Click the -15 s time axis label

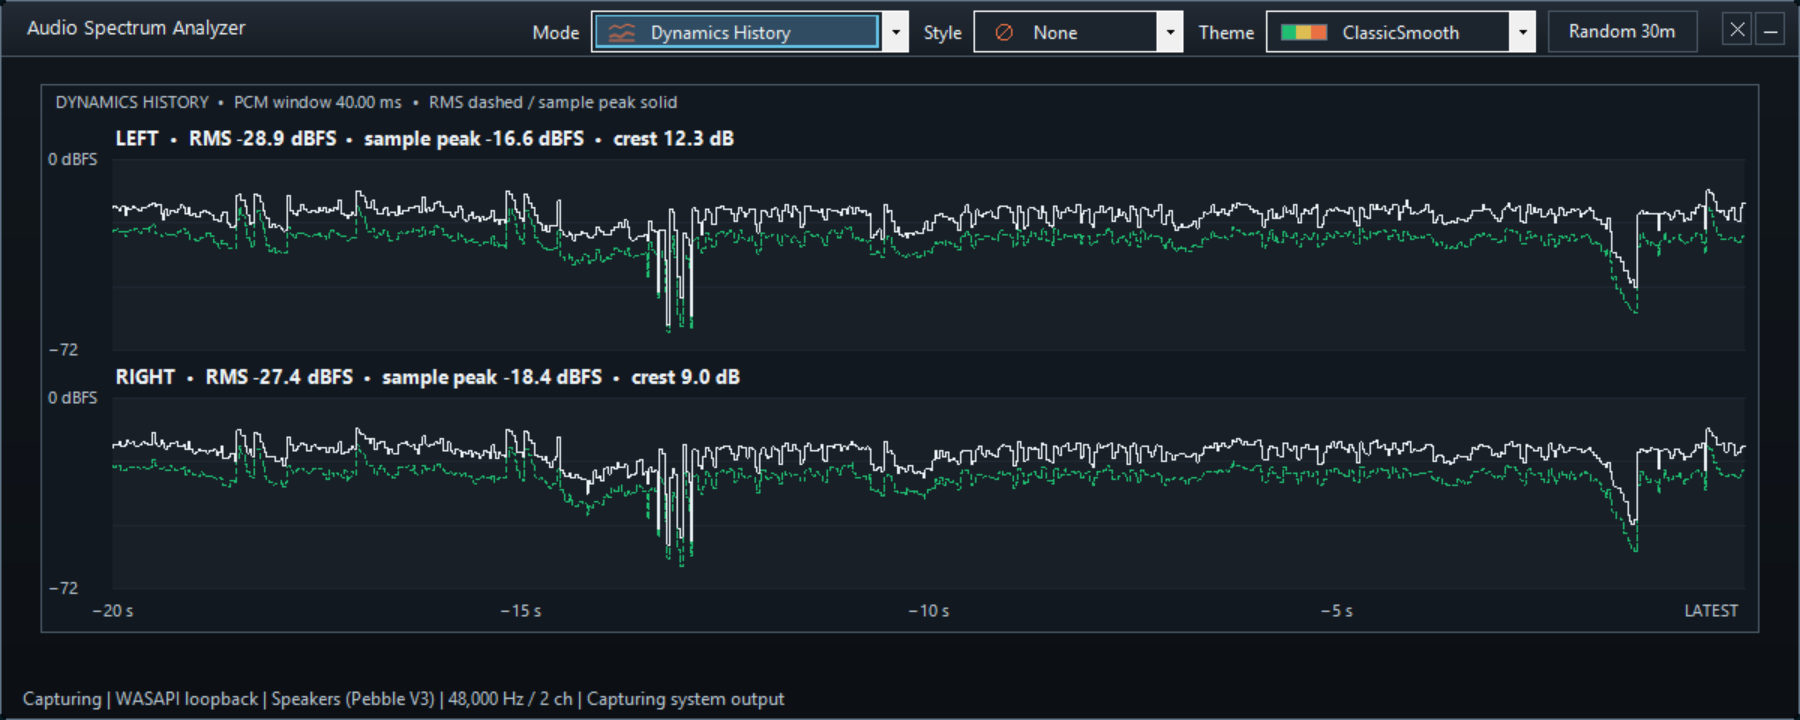521,611
